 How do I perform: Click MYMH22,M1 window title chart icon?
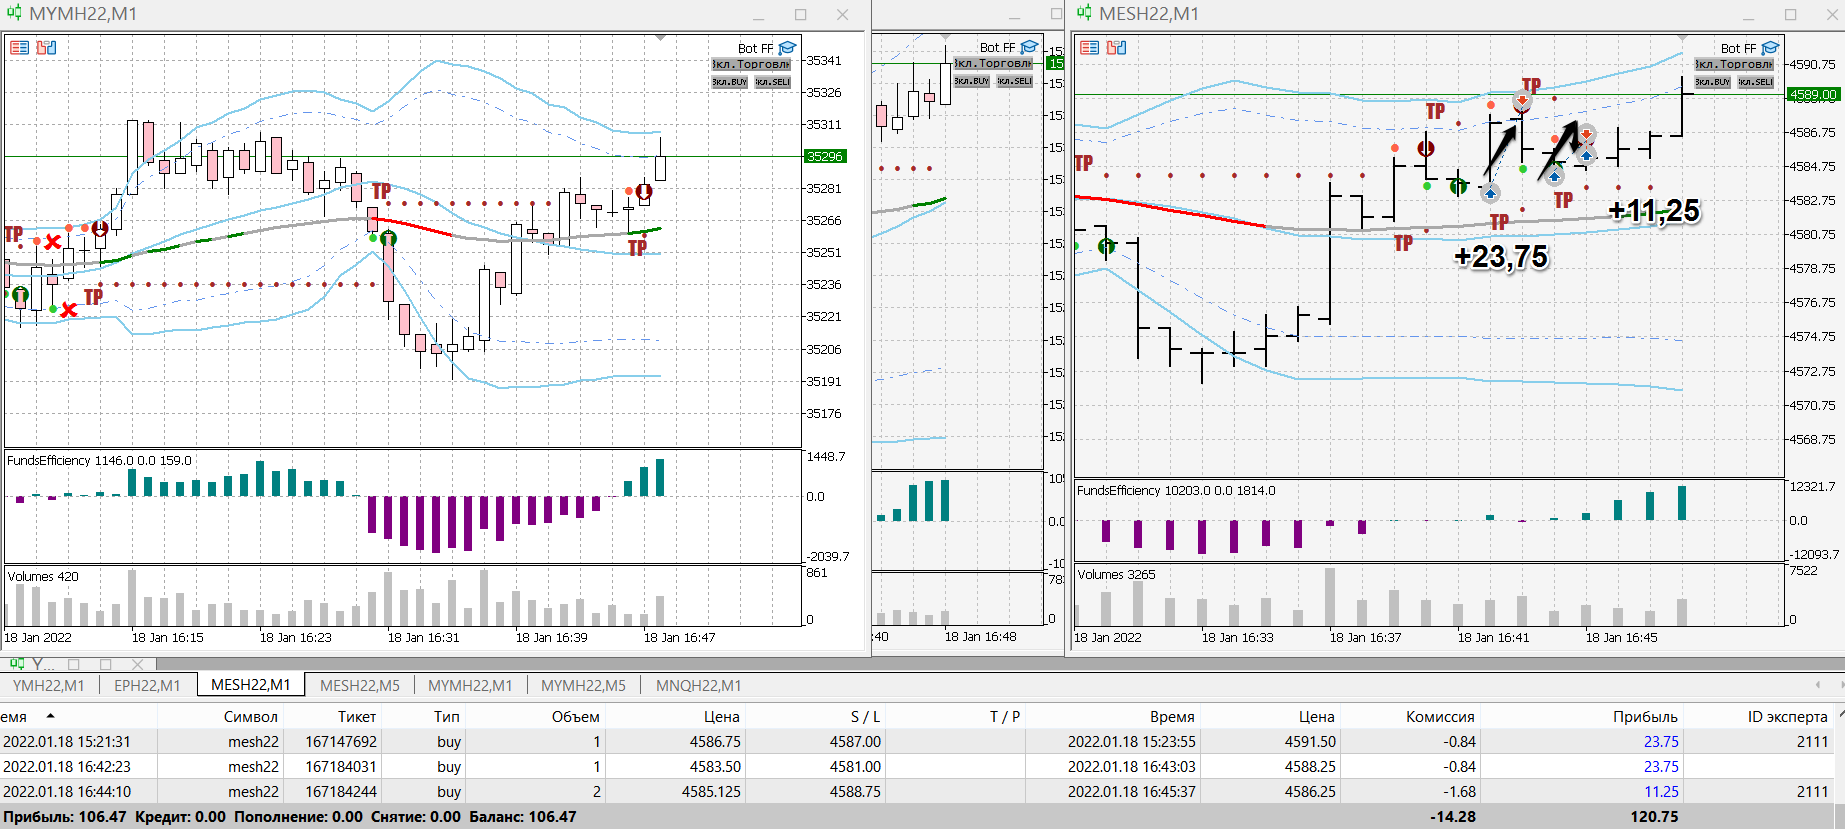tap(14, 13)
